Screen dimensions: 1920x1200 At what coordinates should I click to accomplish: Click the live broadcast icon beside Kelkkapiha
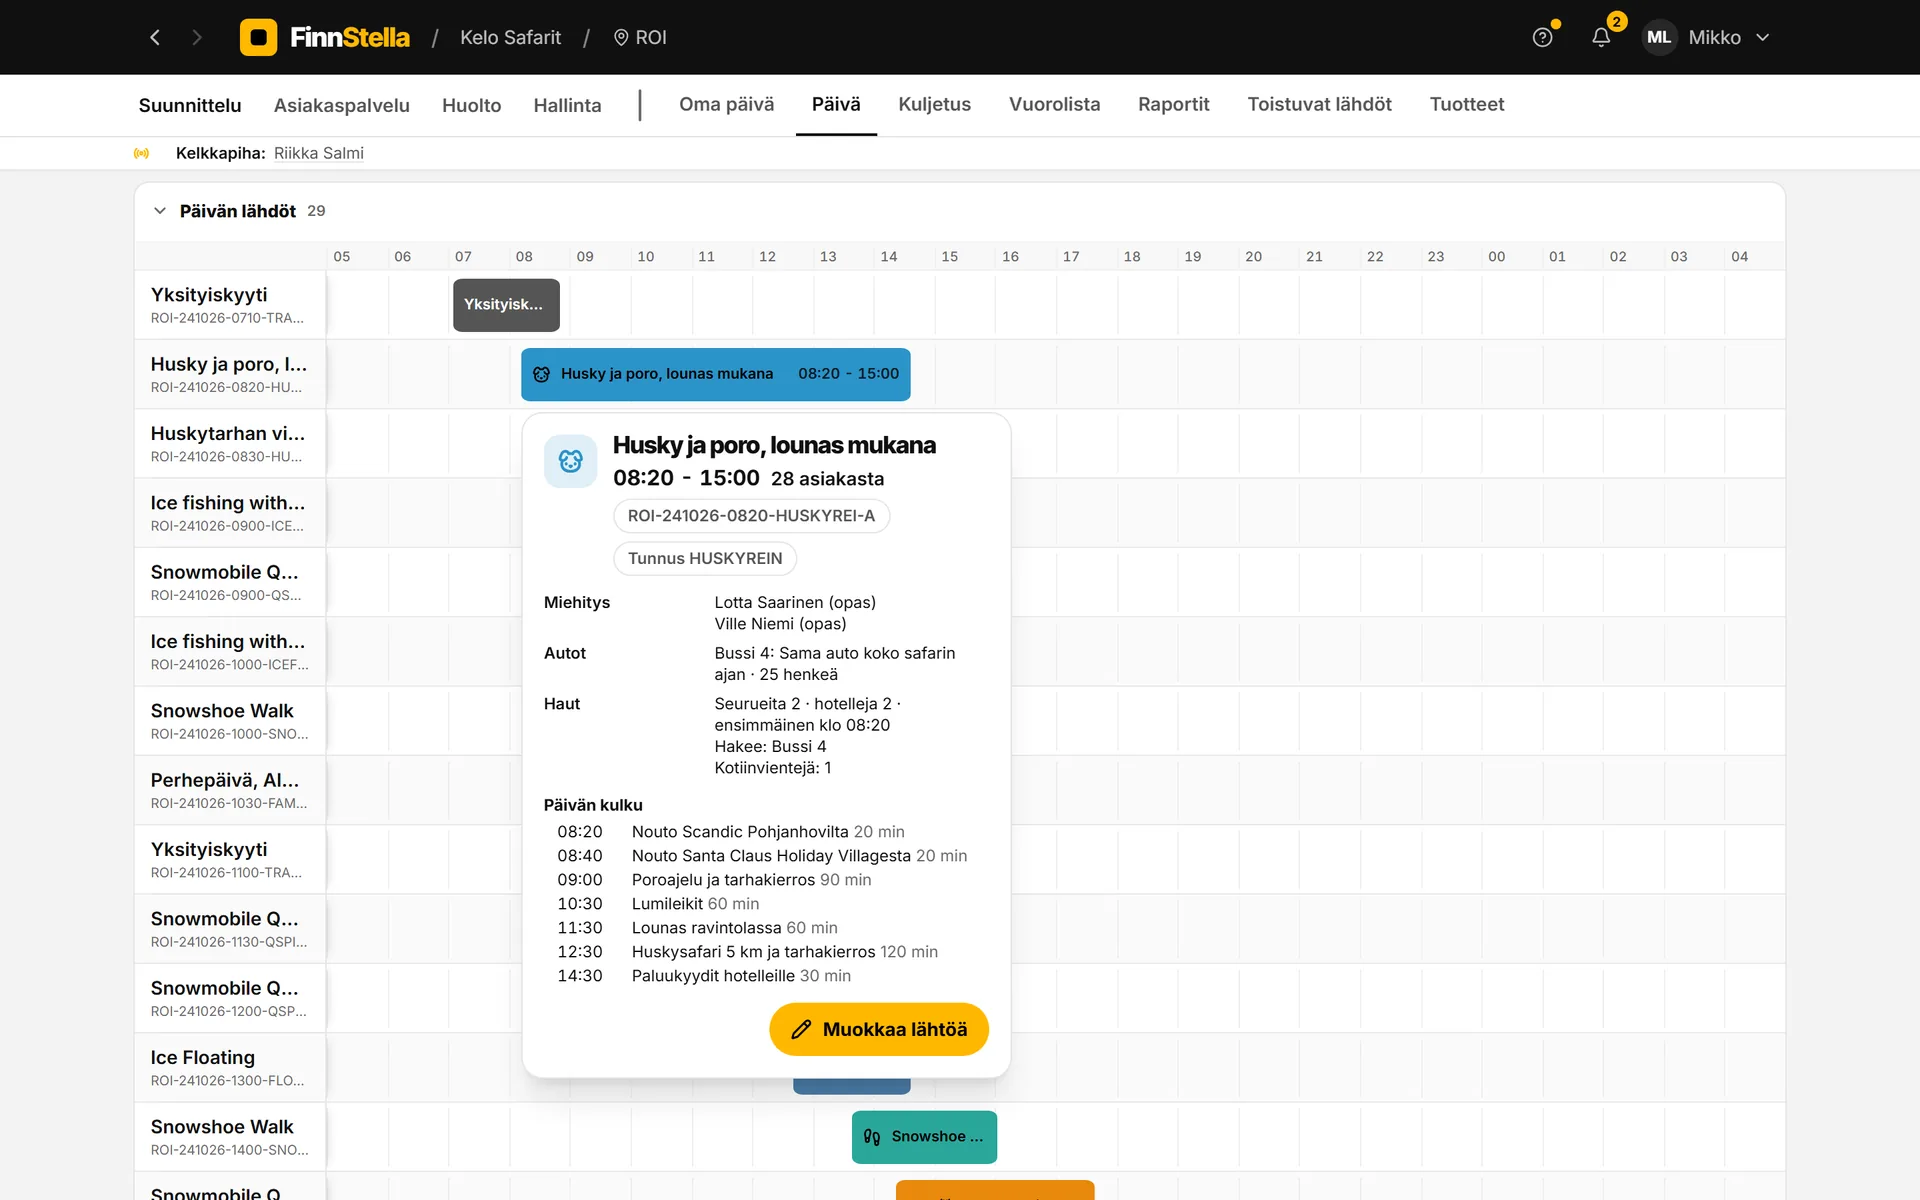point(141,153)
